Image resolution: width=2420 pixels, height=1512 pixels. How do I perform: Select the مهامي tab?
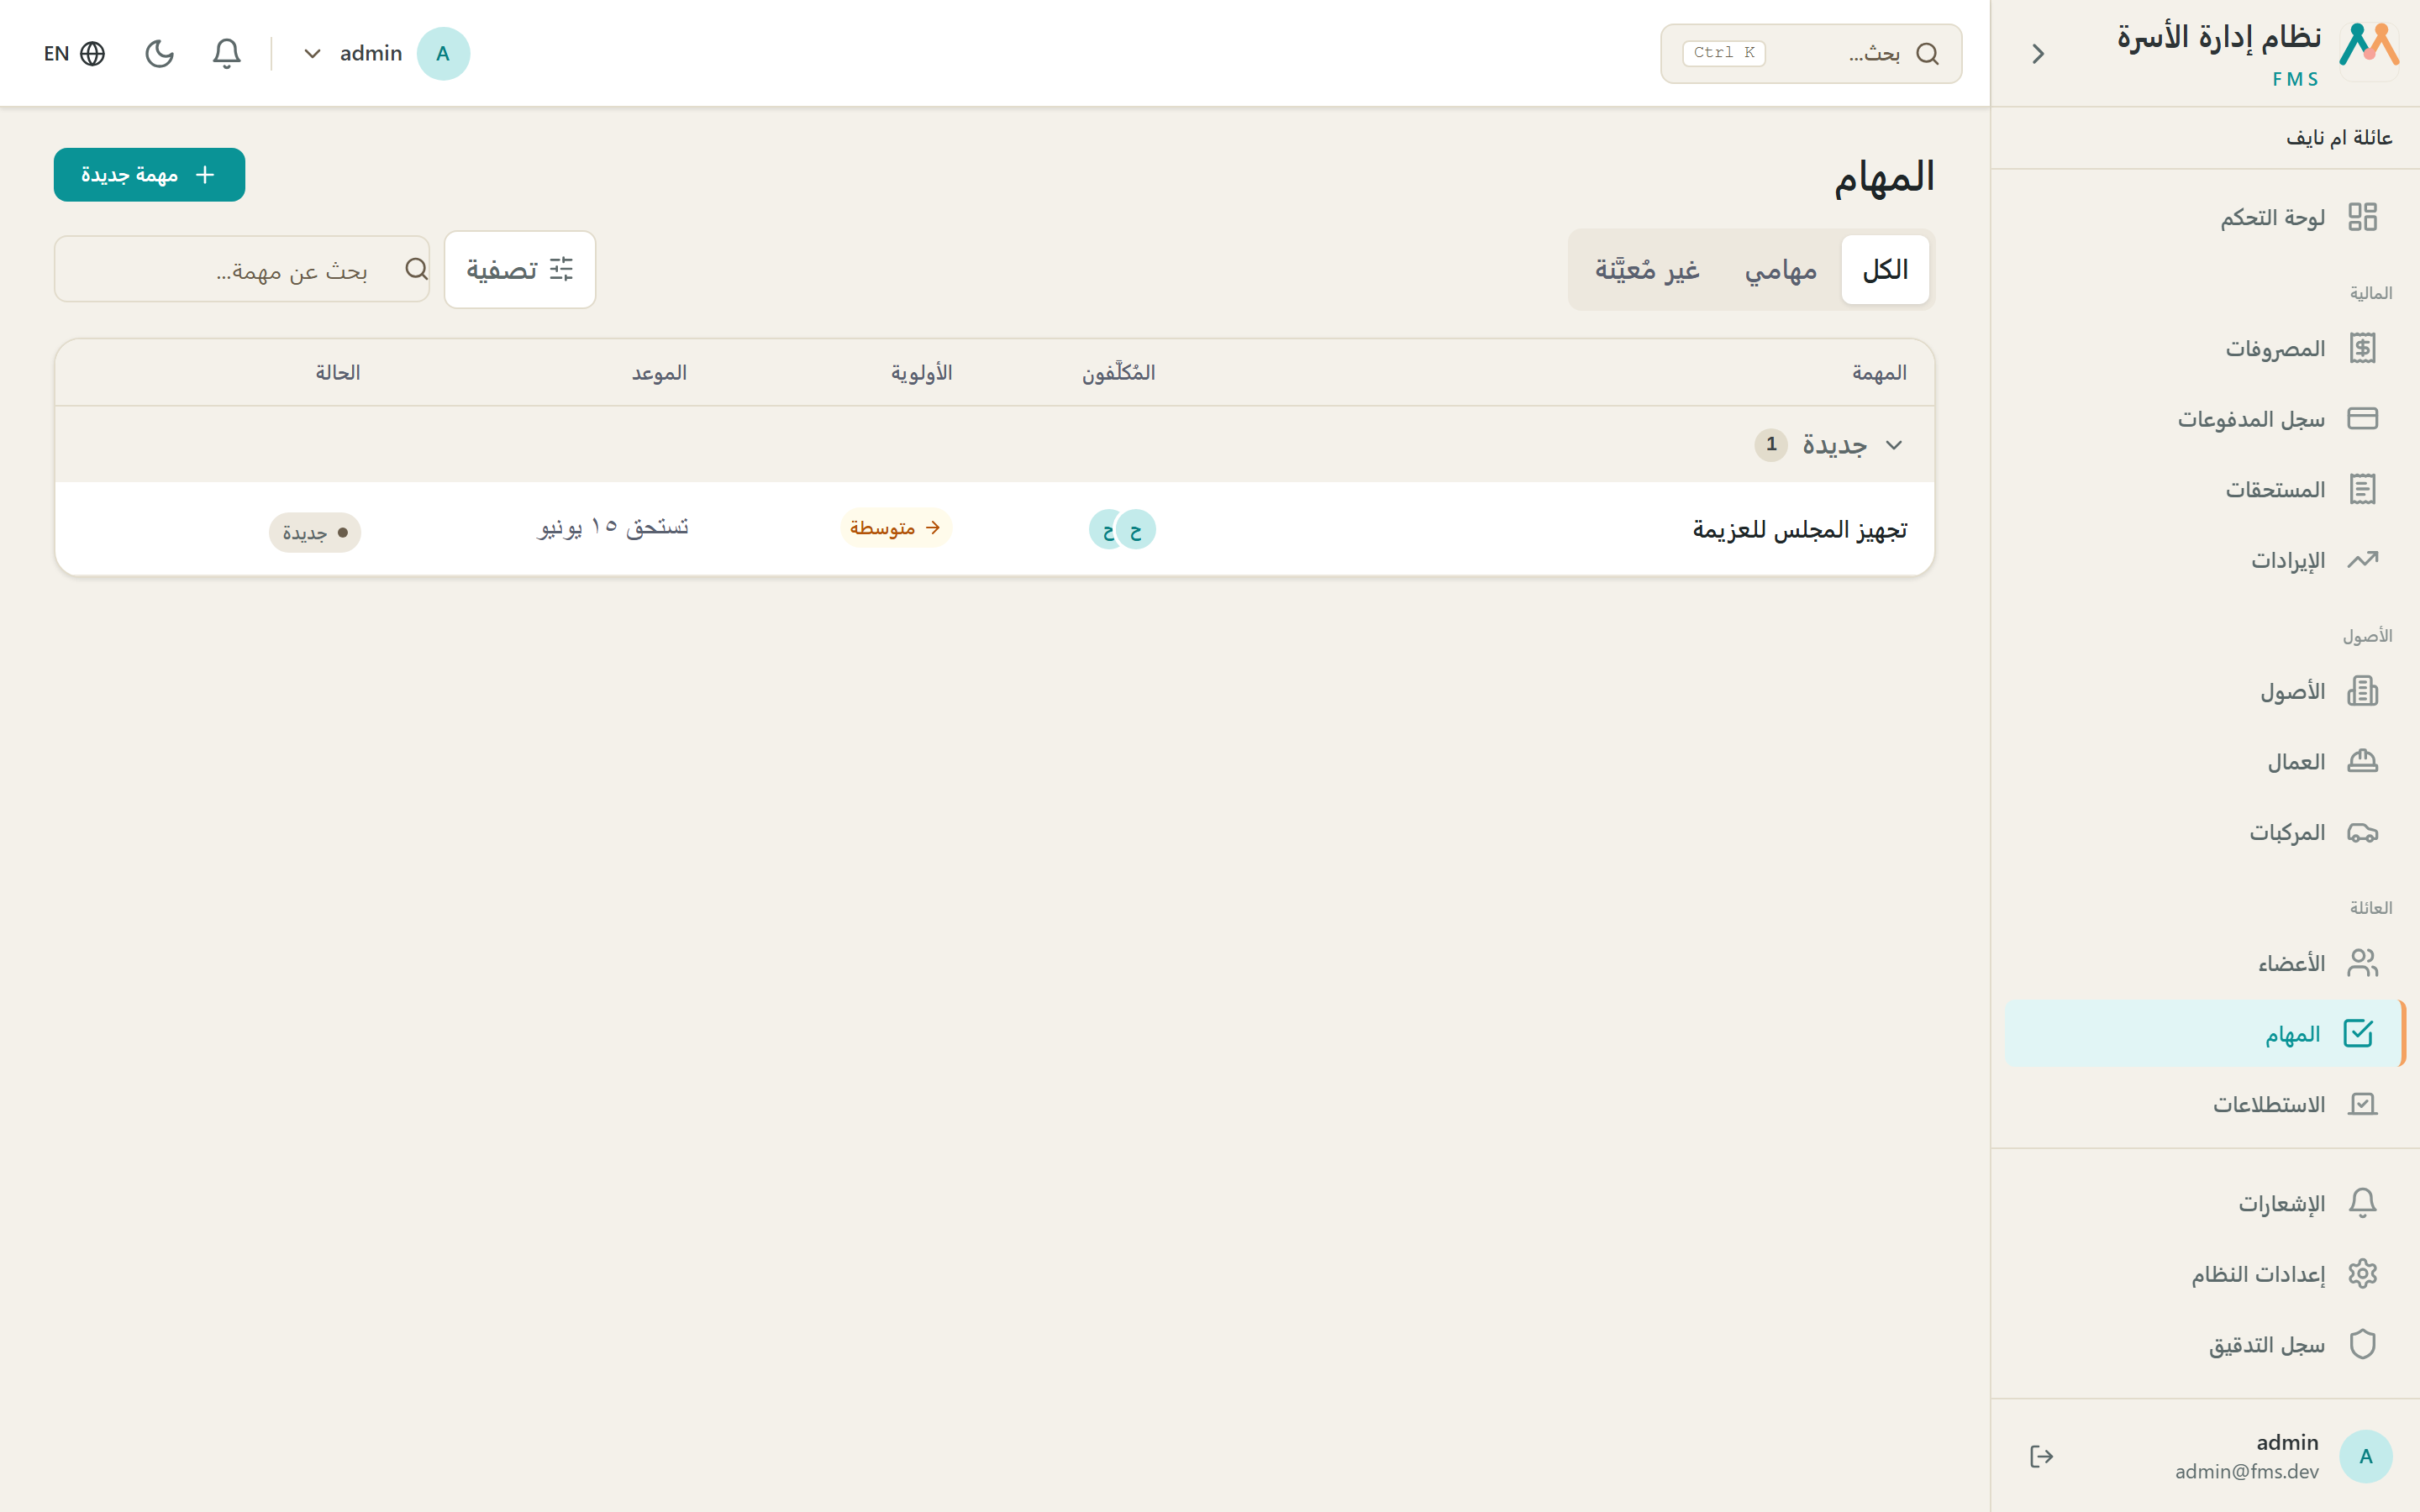click(1780, 269)
